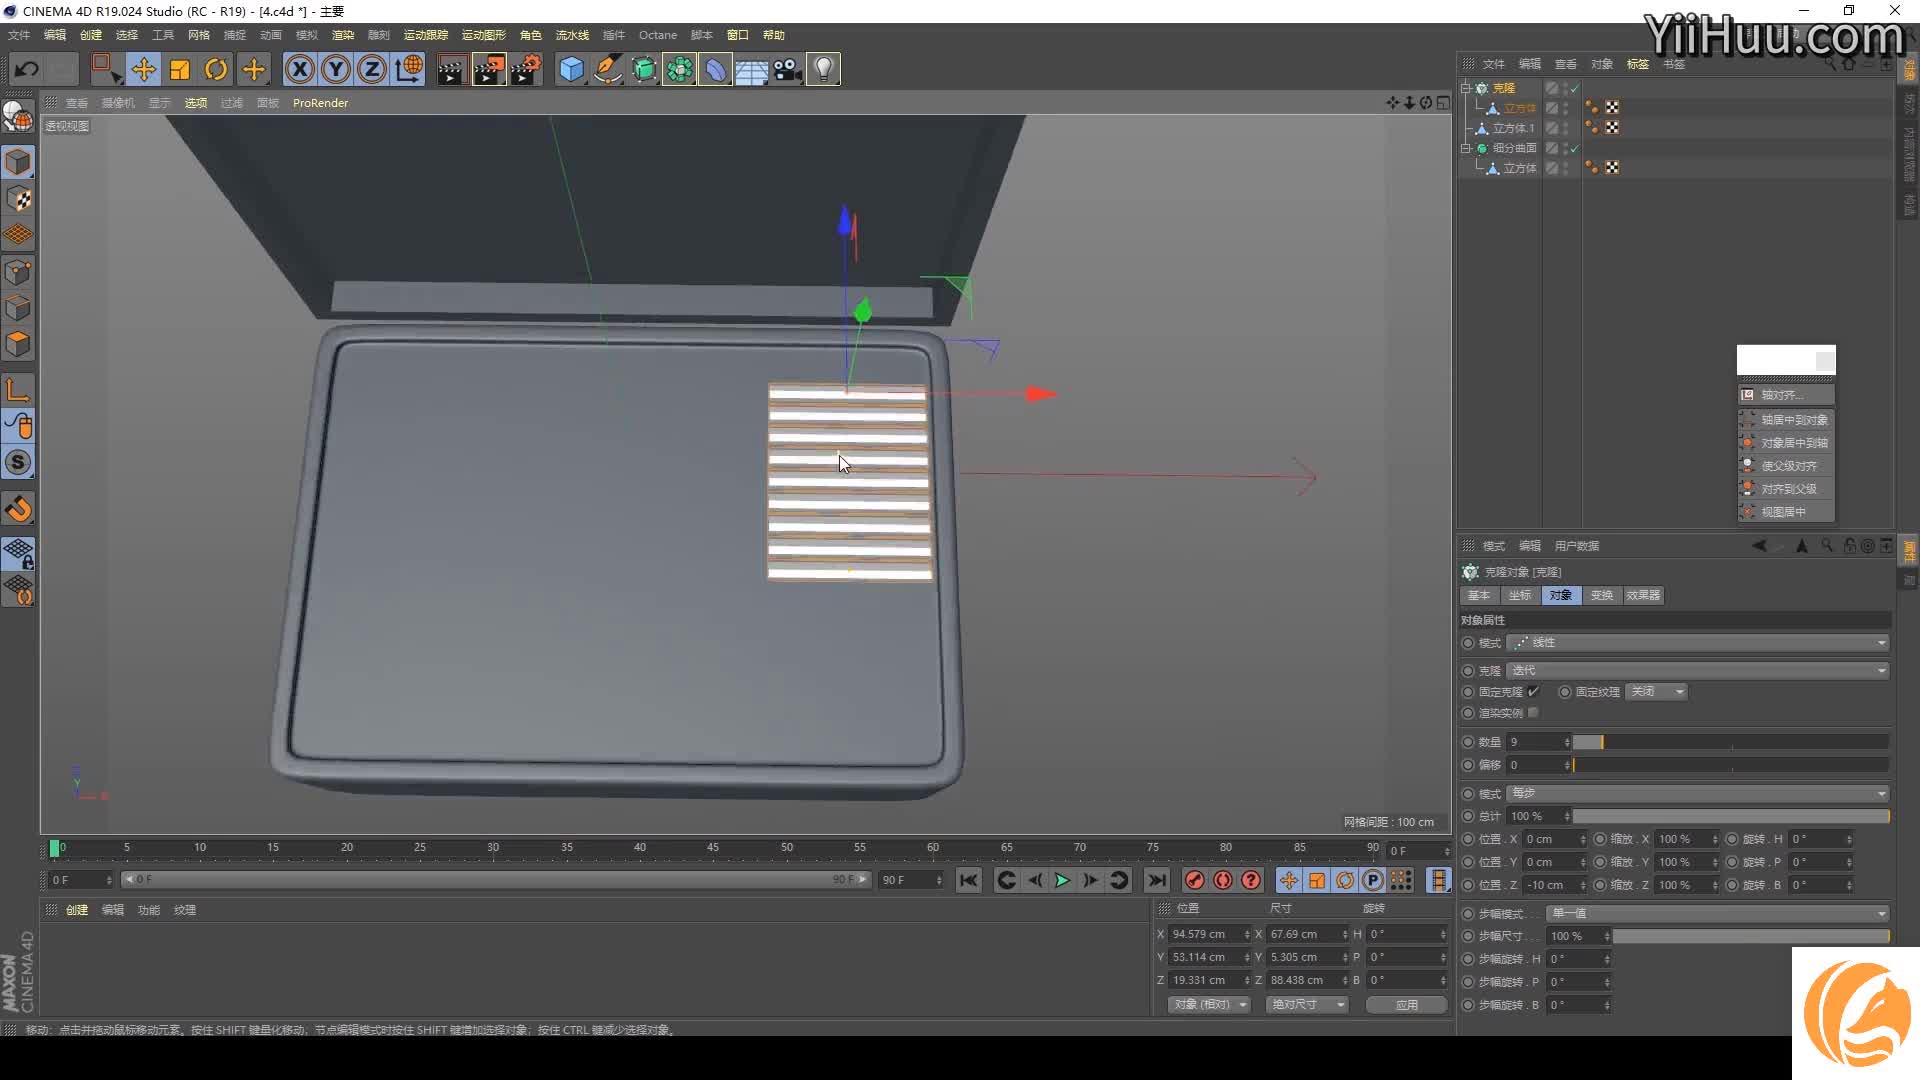Open the array modeling objects icon
The image size is (1920, 1080).
[679, 69]
